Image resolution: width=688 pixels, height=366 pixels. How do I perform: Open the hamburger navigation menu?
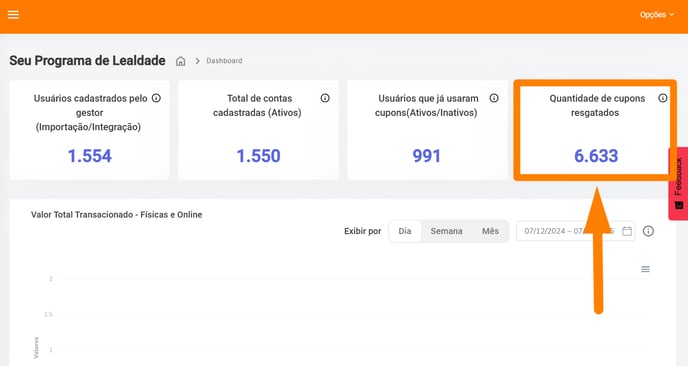point(14,14)
